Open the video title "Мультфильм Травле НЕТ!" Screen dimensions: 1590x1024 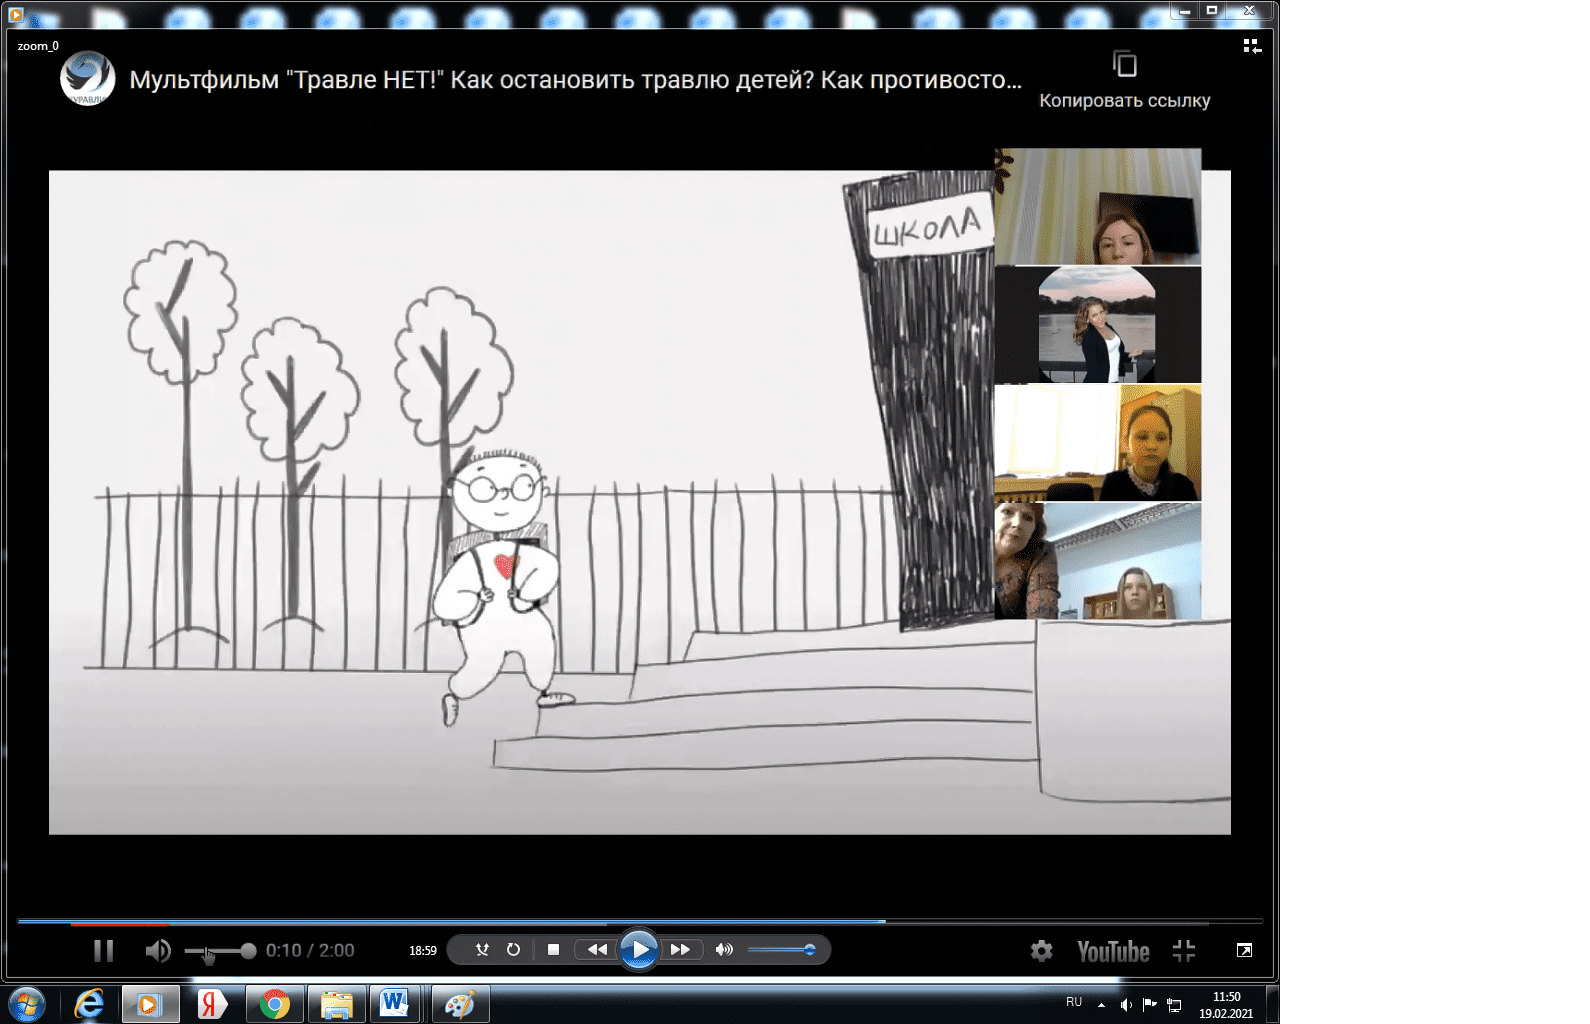pos(576,80)
